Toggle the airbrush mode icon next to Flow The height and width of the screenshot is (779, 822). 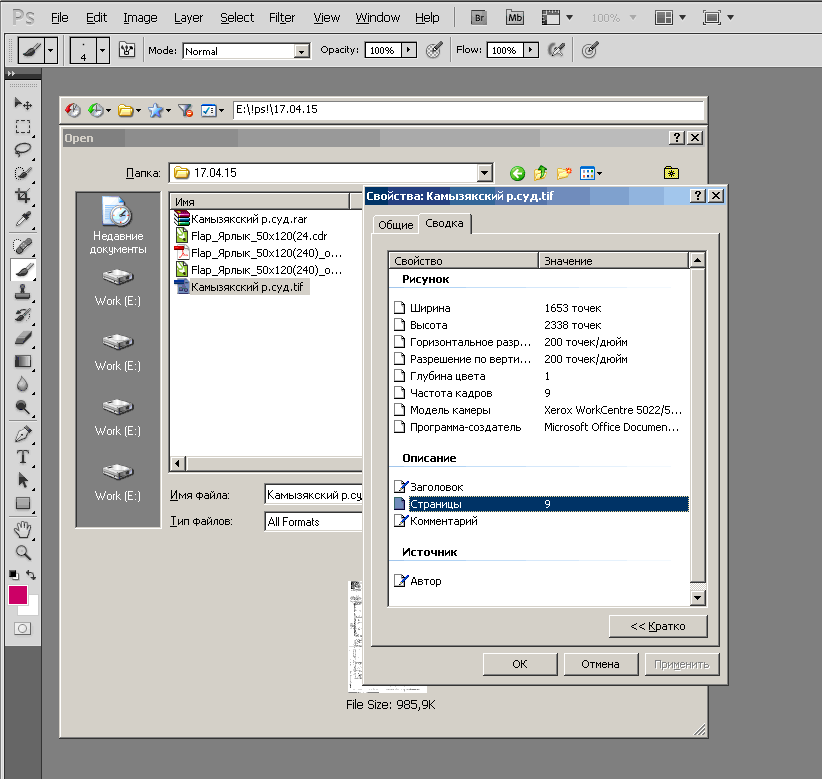(556, 50)
